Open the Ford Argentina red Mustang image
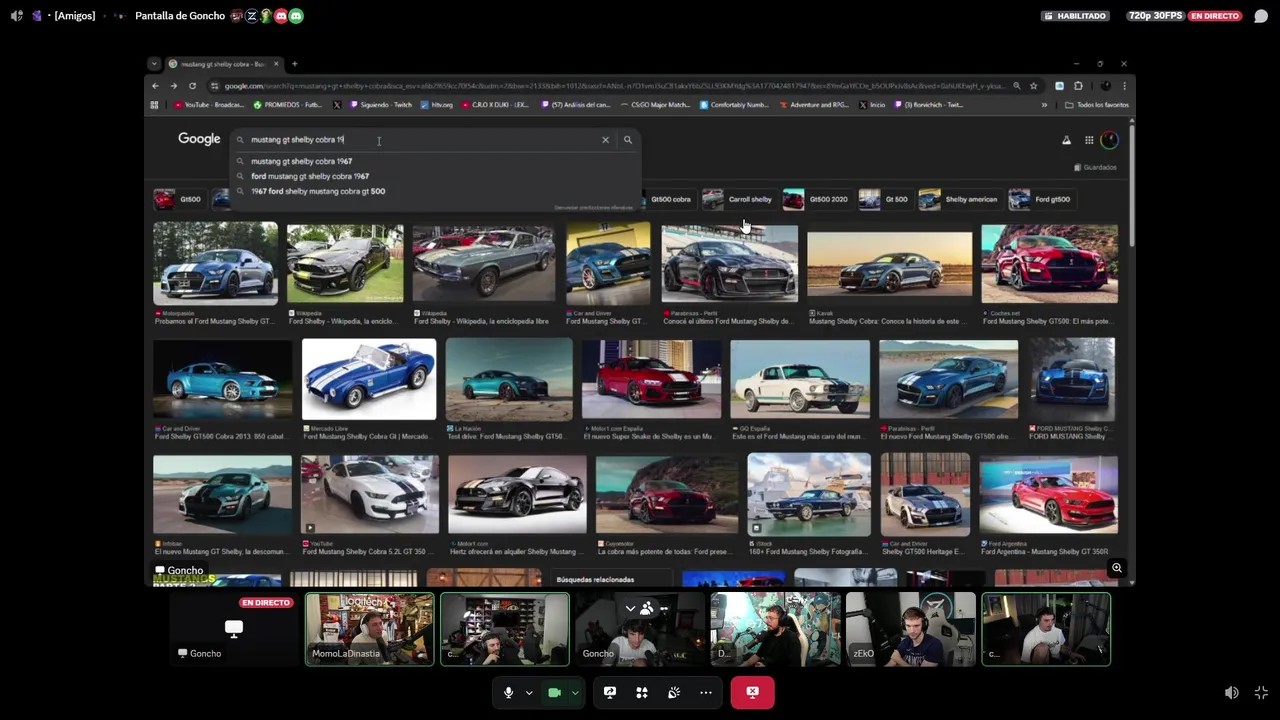 [x=1049, y=495]
